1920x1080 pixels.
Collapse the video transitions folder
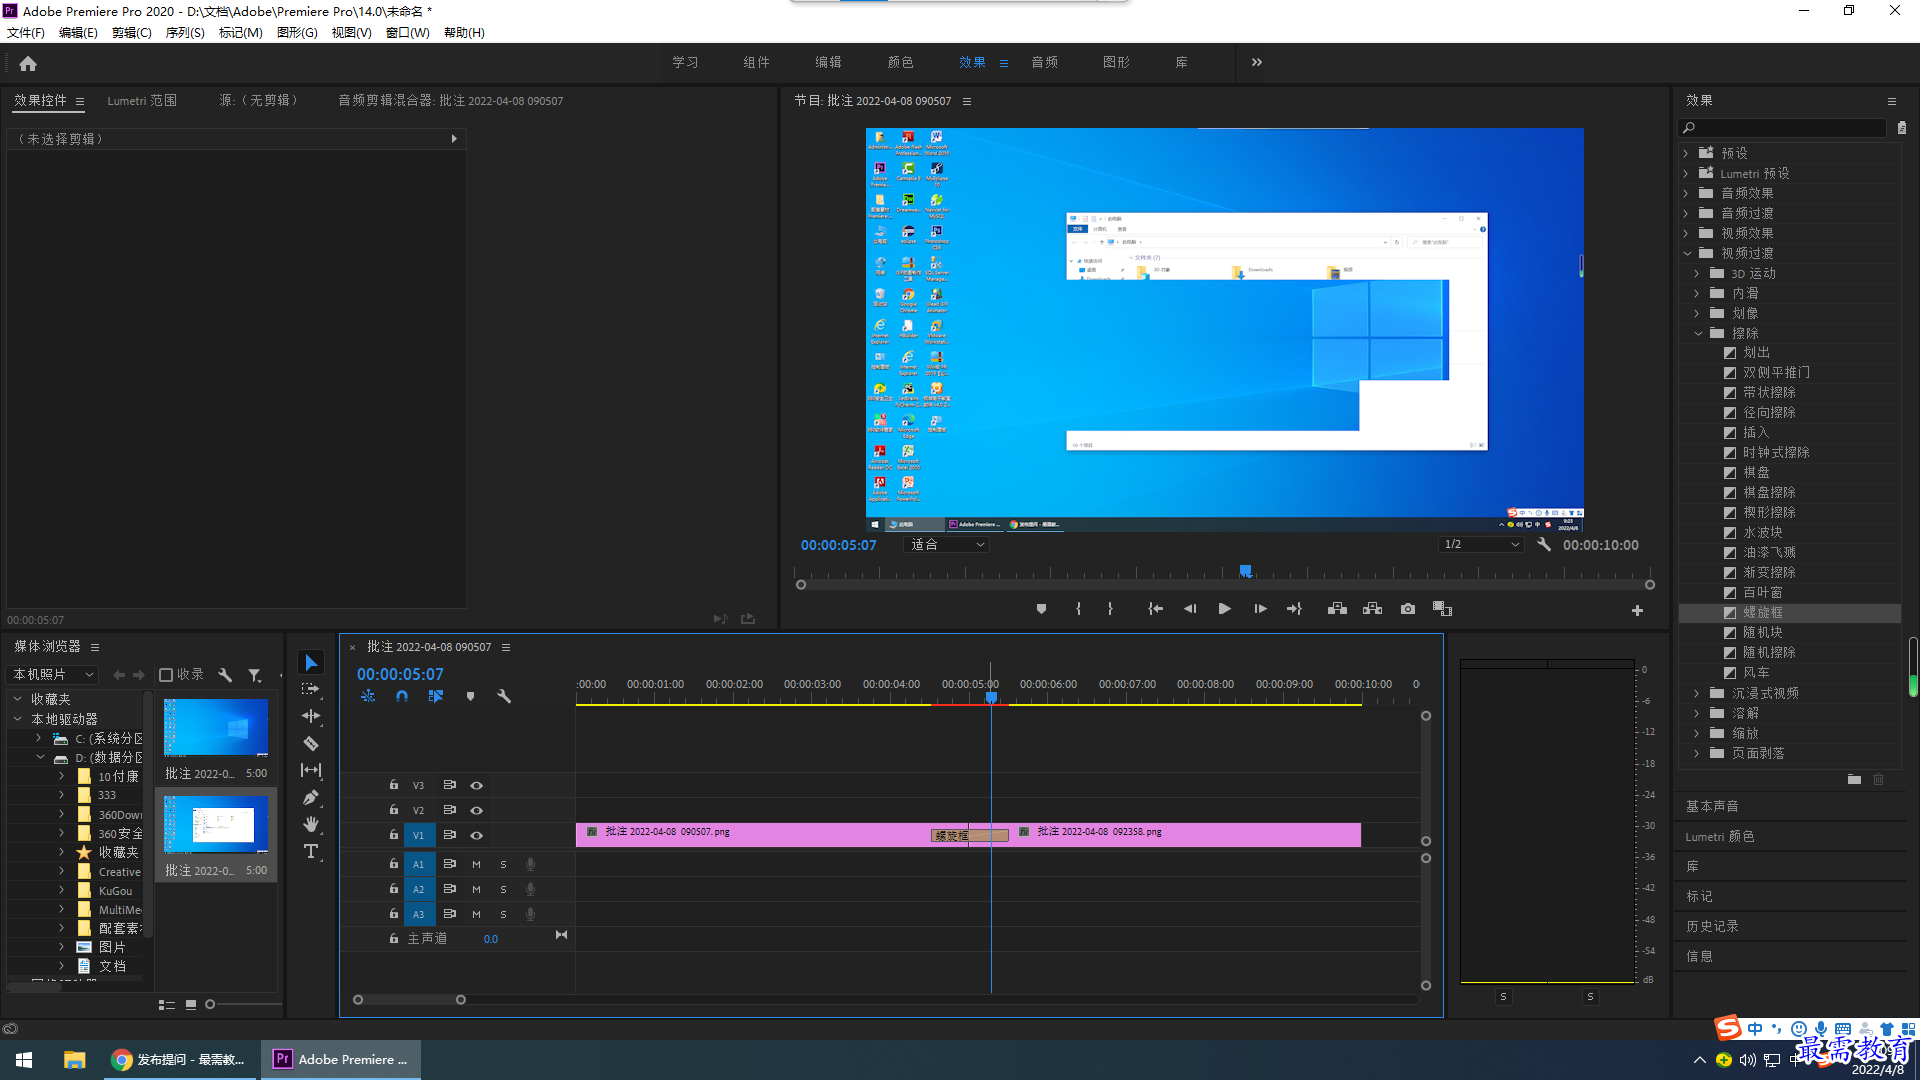(1687, 253)
